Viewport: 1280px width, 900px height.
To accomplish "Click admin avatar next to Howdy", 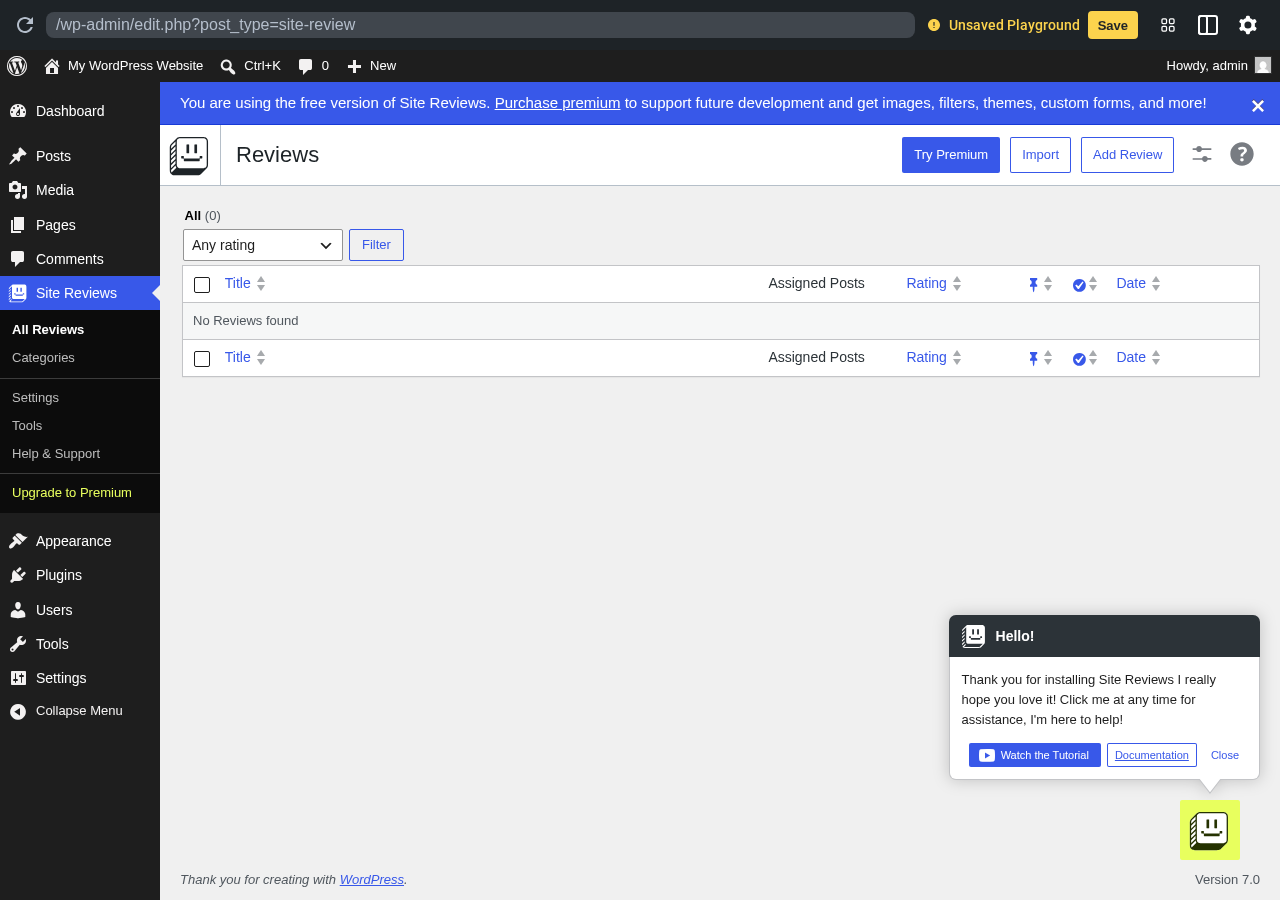I will pos(1263,65).
